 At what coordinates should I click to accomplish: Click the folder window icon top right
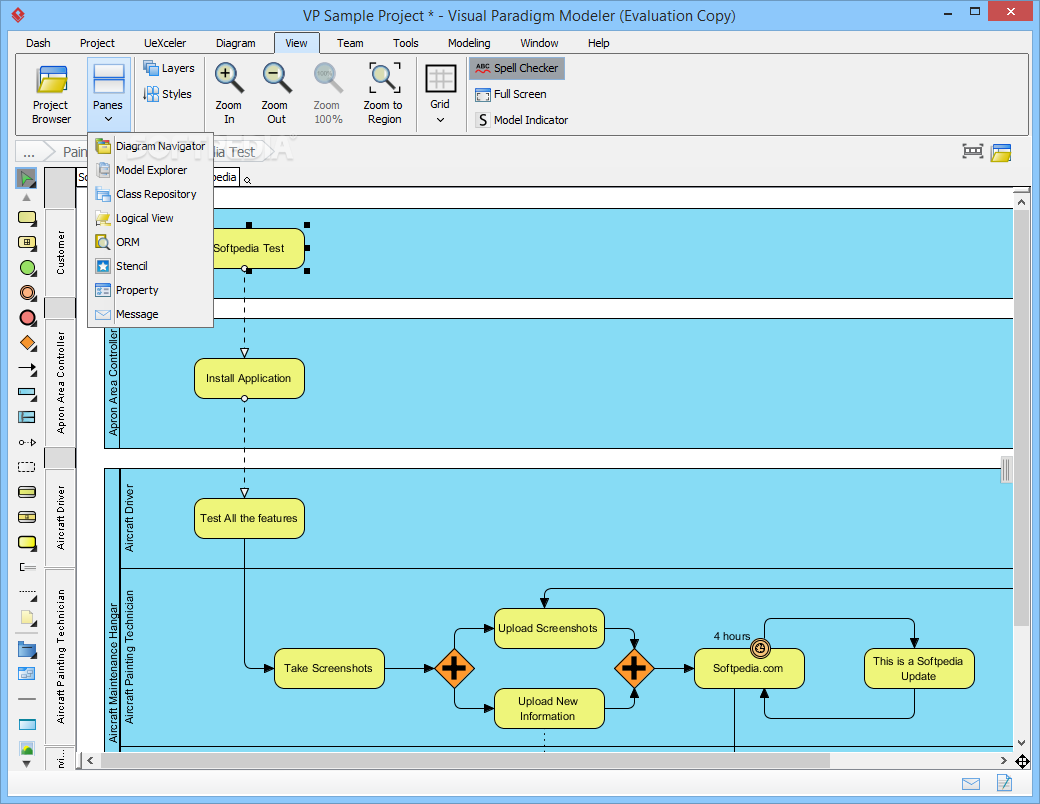[1001, 153]
